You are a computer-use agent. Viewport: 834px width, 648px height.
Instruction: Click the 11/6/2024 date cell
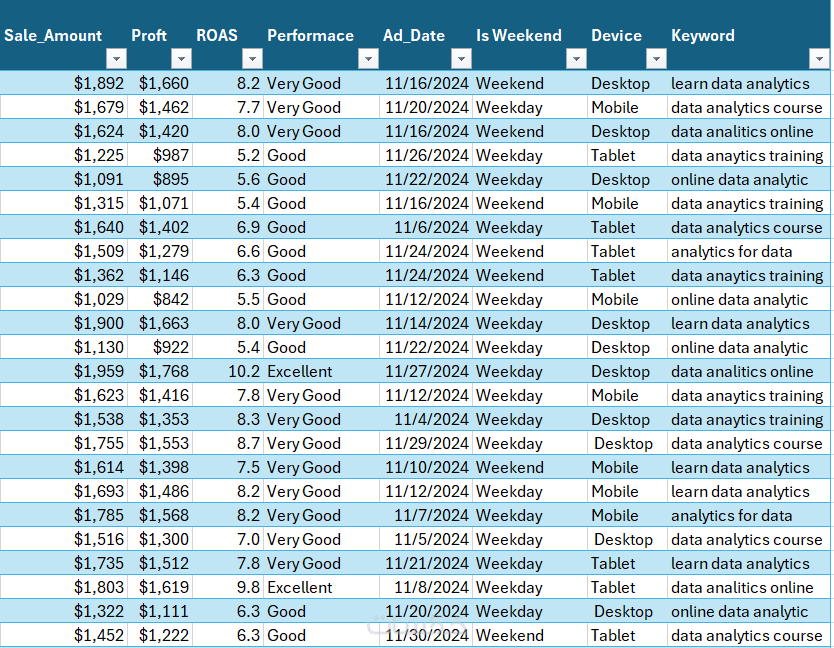coord(426,227)
